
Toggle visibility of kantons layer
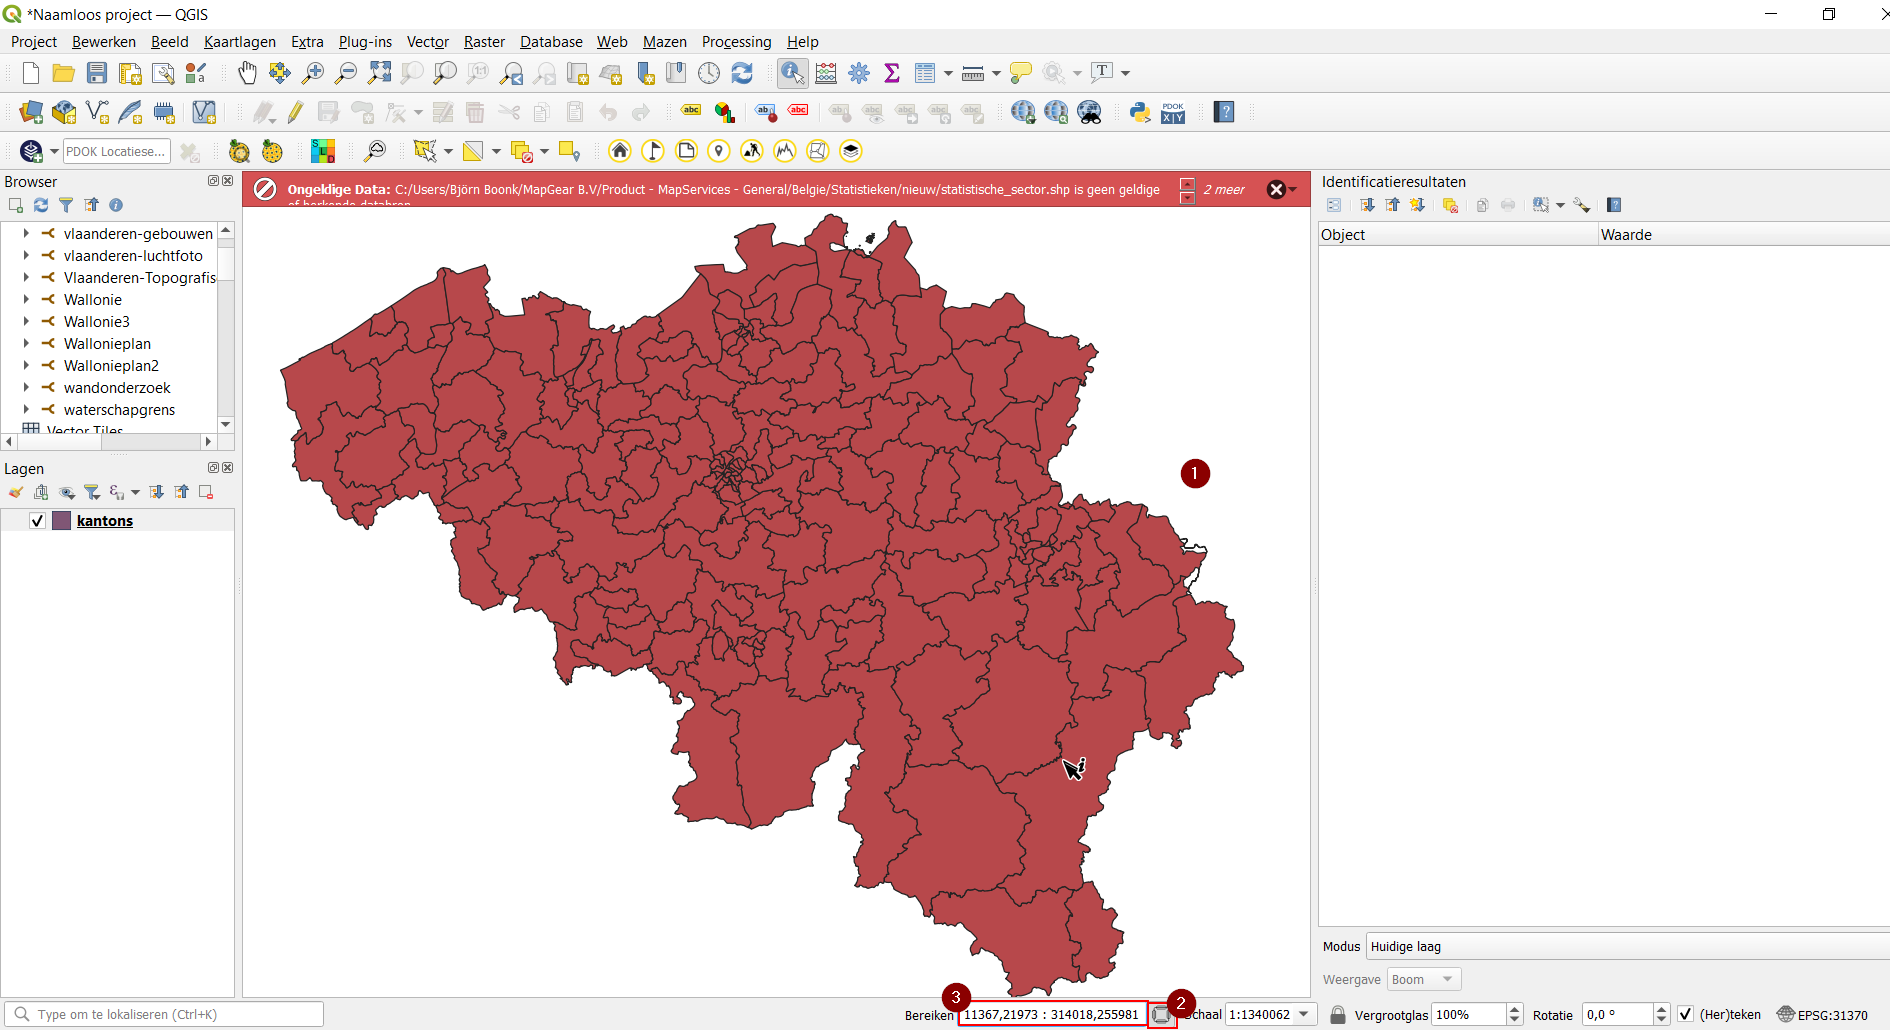pyautogui.click(x=38, y=521)
